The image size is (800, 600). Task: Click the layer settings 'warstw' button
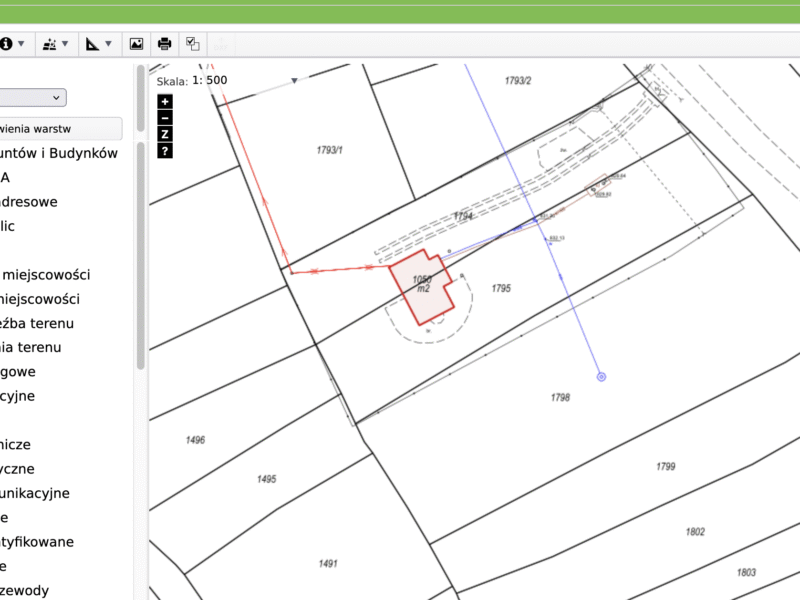coord(60,129)
